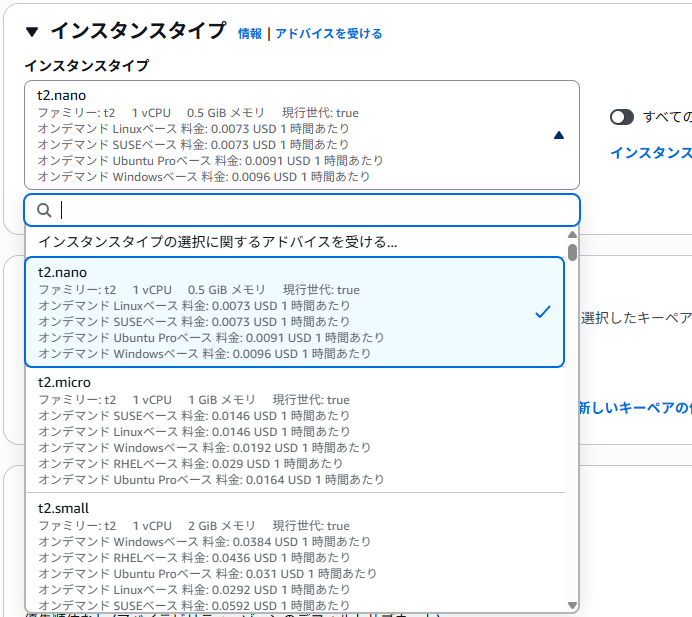The height and width of the screenshot is (617, 692).
Task: Choose the t2.small instance type
Action: coord(295,555)
